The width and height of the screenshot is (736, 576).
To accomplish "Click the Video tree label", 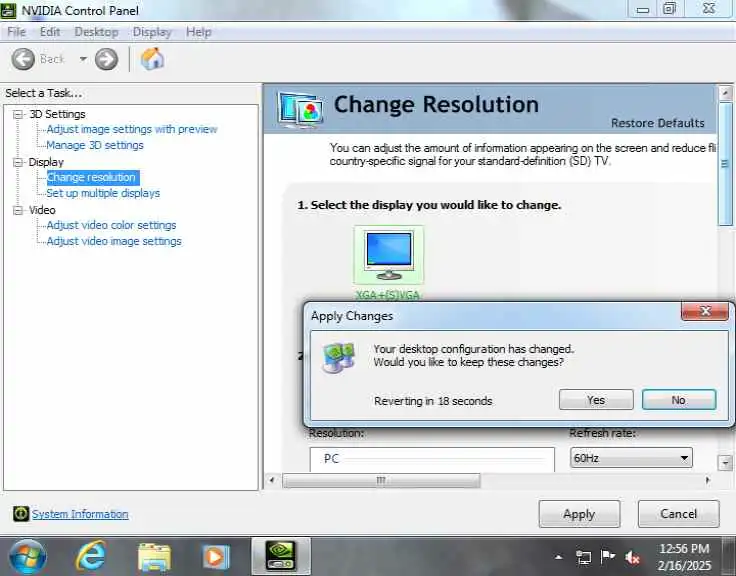I will (x=42, y=210).
